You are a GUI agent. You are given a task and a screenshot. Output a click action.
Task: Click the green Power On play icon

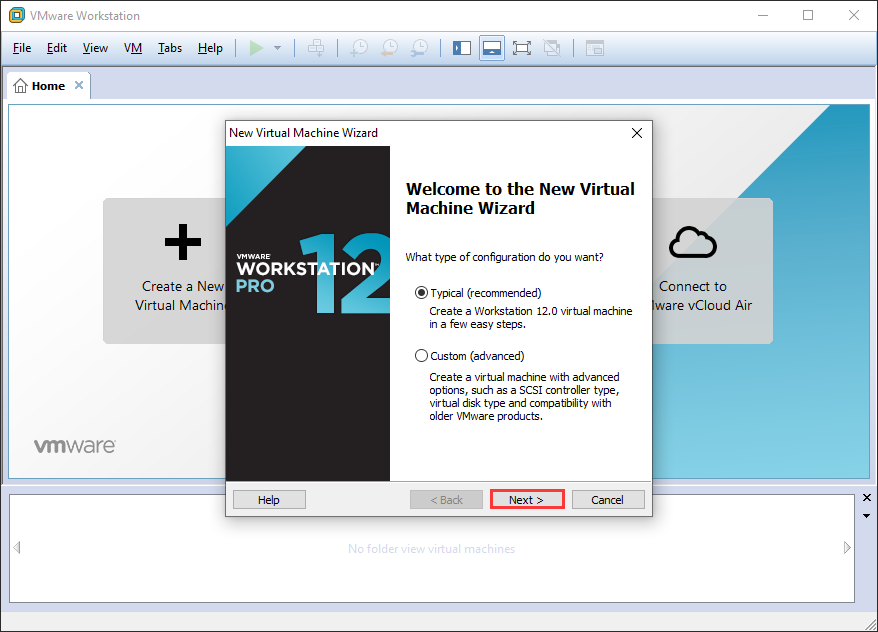[x=256, y=48]
